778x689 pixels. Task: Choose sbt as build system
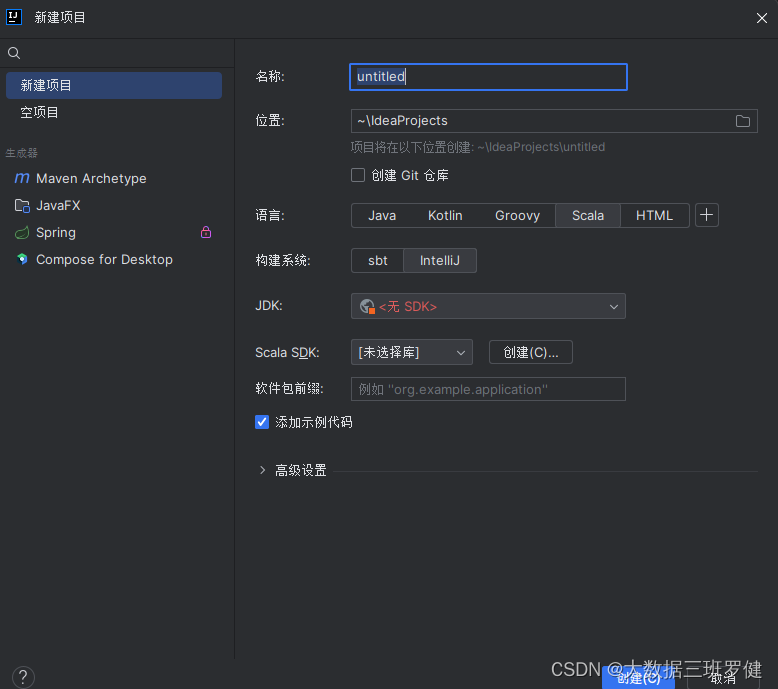coord(378,260)
